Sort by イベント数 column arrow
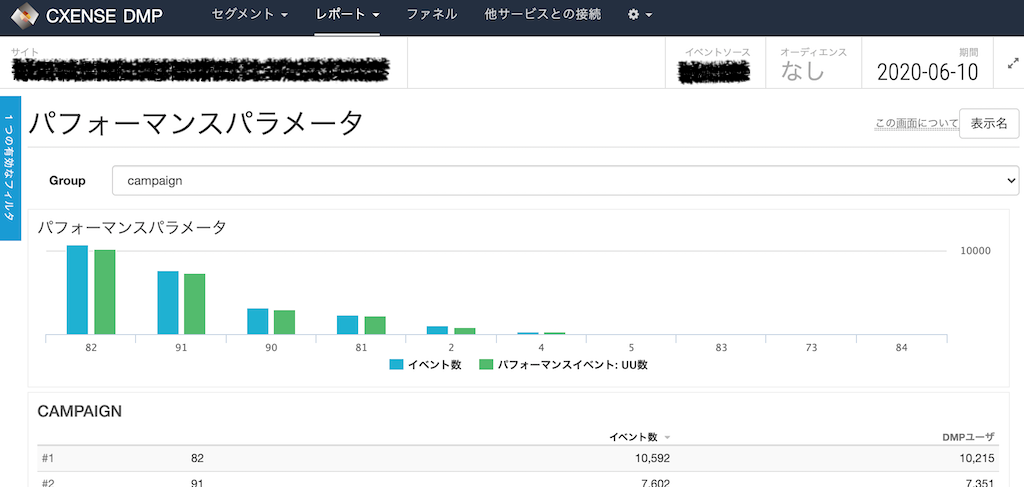1024x487 pixels. point(667,438)
